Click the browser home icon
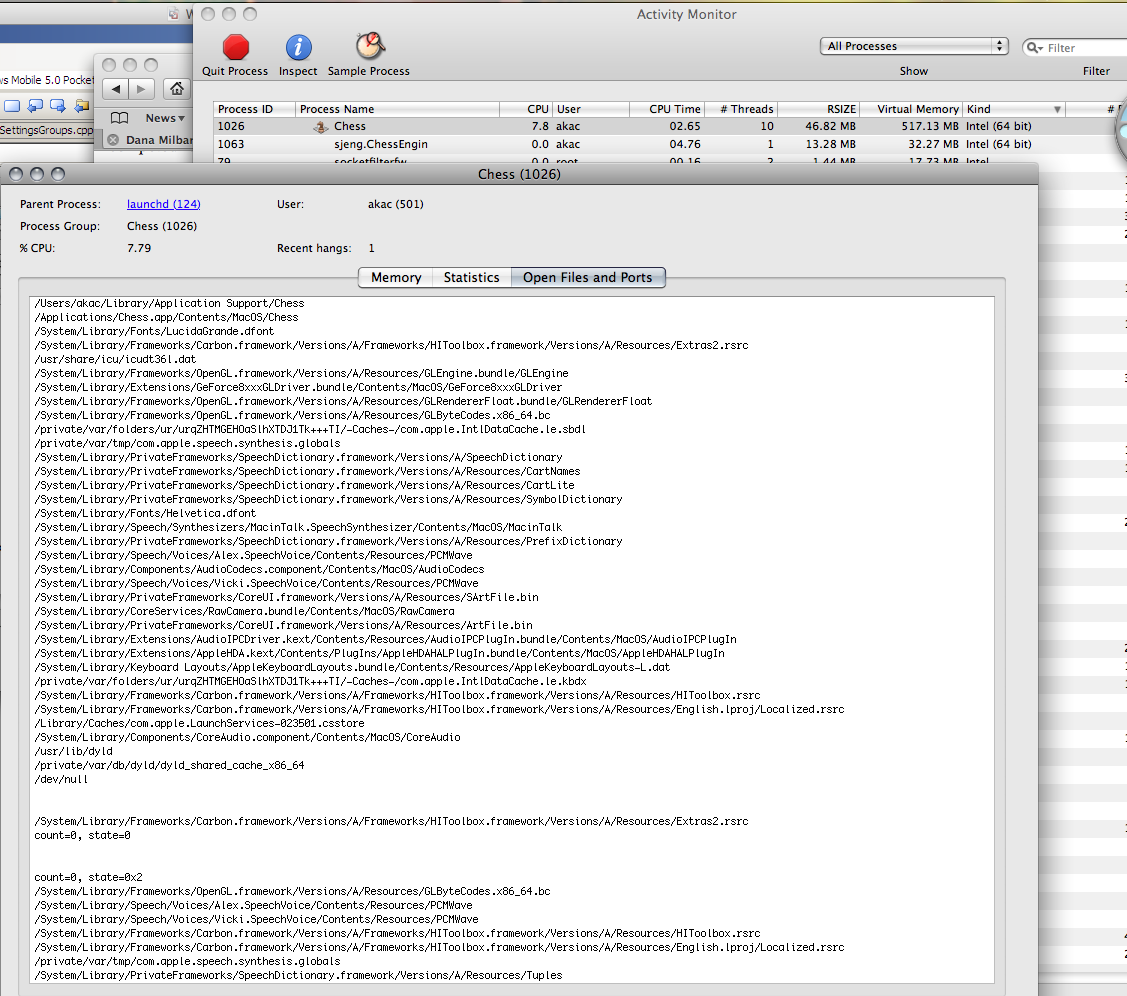This screenshot has height=996, width=1127. [177, 89]
